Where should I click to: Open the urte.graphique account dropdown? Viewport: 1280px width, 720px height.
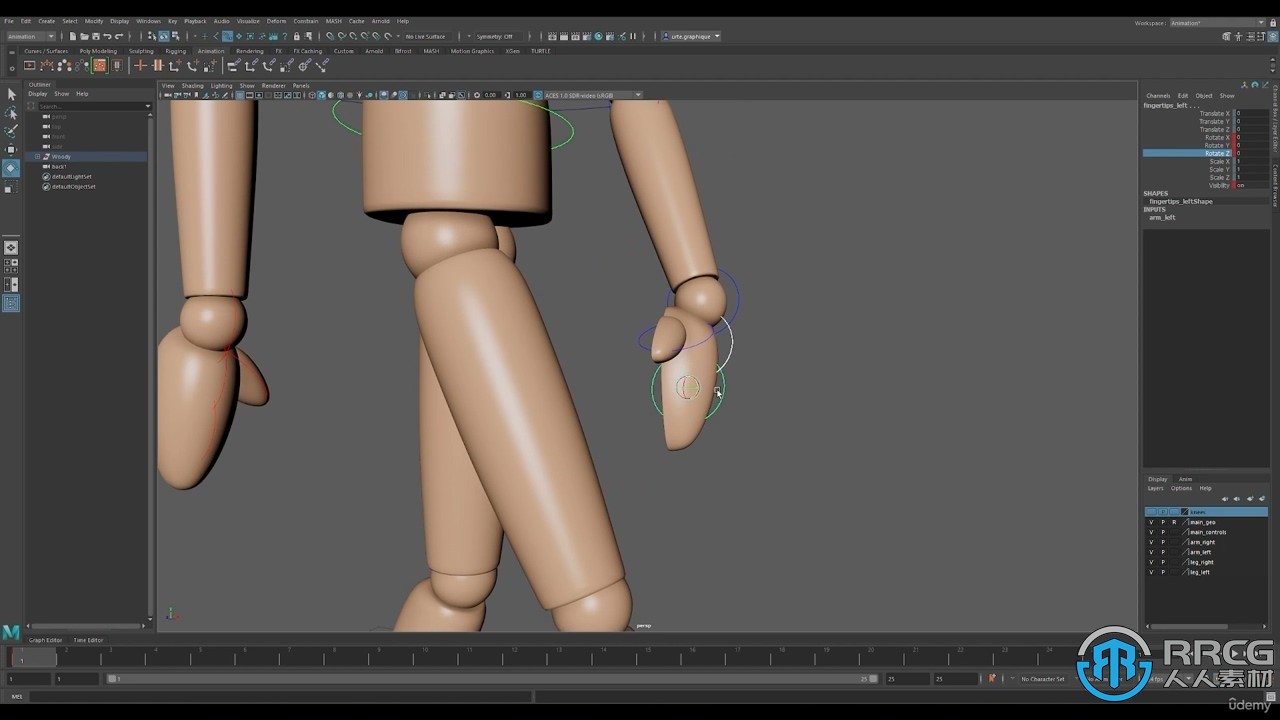tap(691, 36)
